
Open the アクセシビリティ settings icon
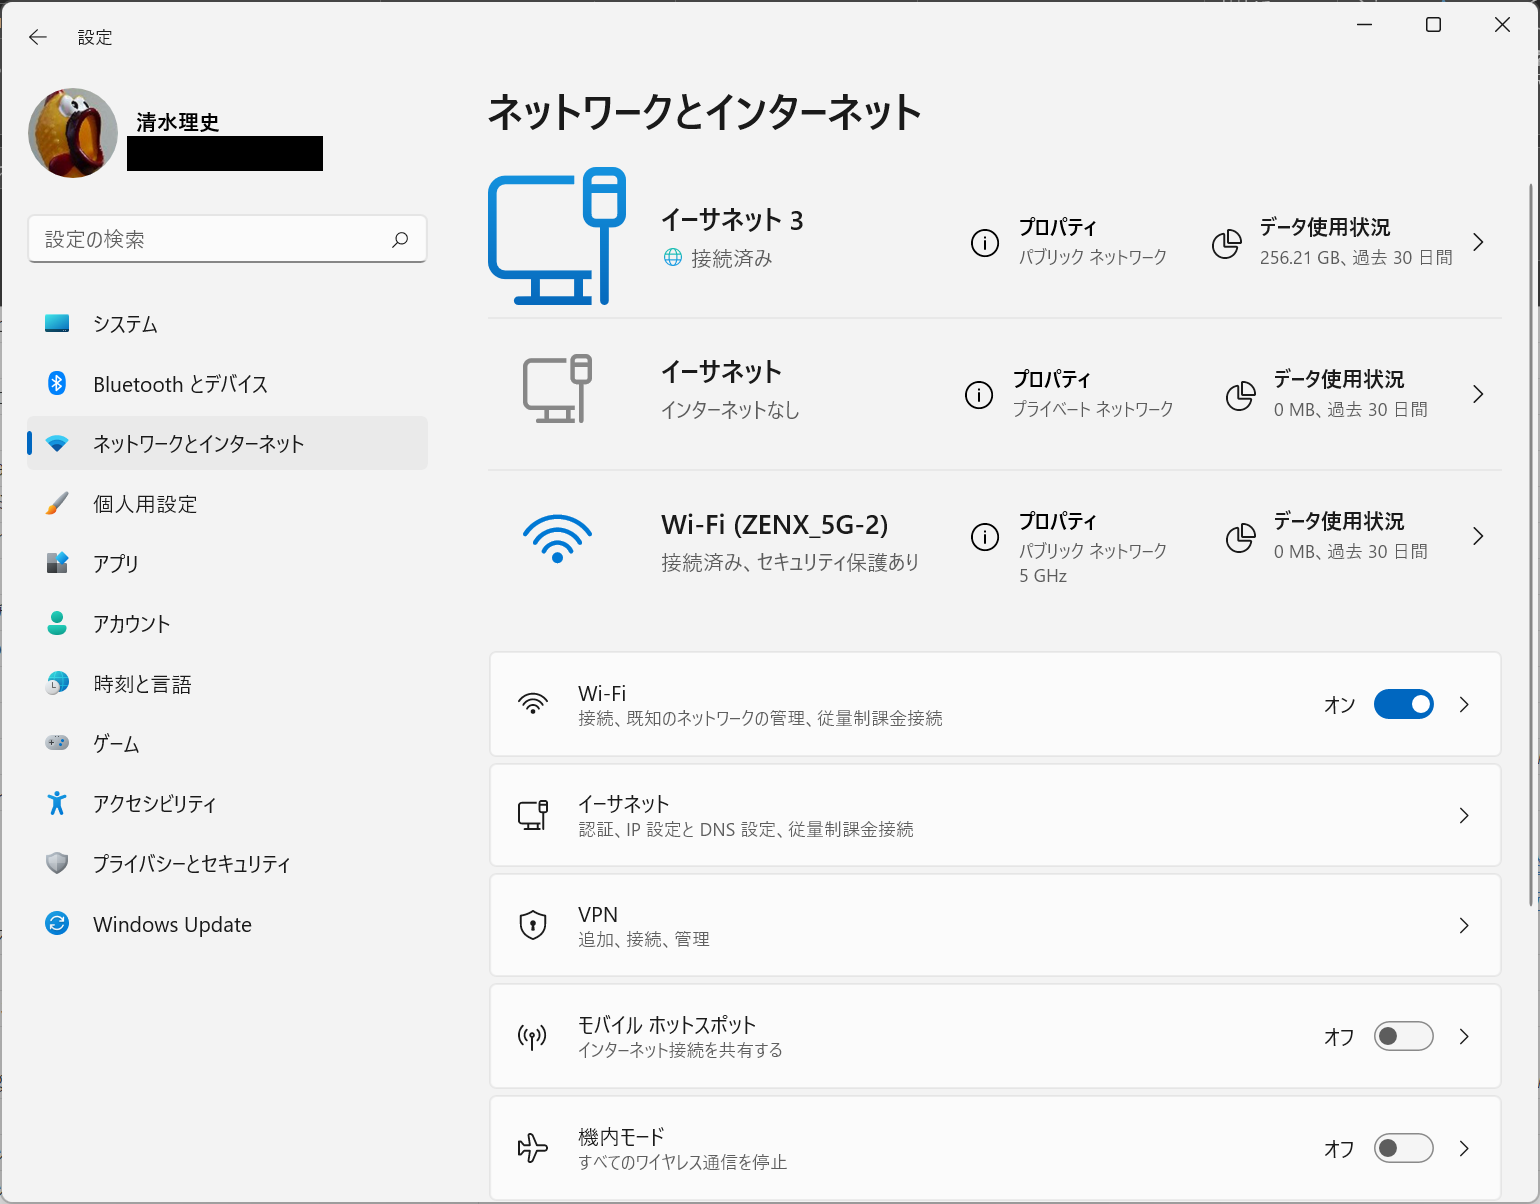pos(57,803)
